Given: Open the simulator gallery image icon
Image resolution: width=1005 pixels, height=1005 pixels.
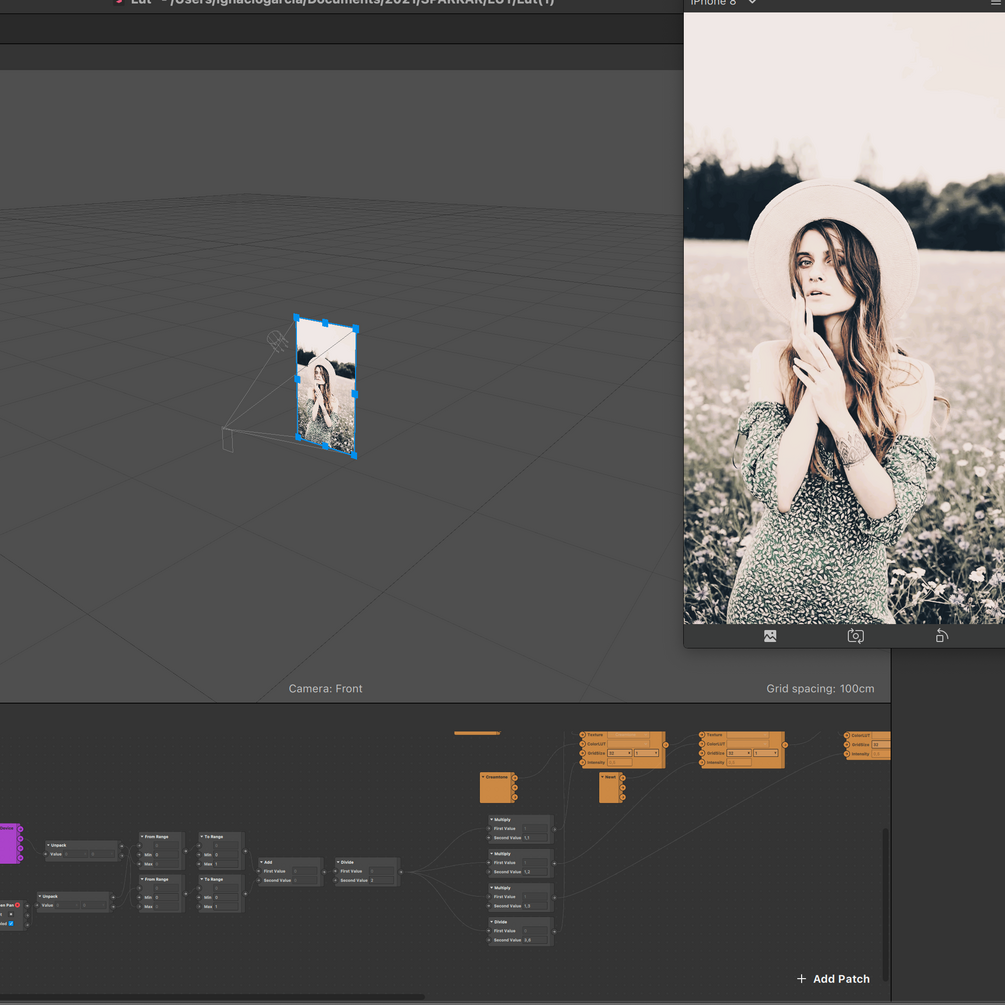Looking at the screenshot, I should (770, 636).
